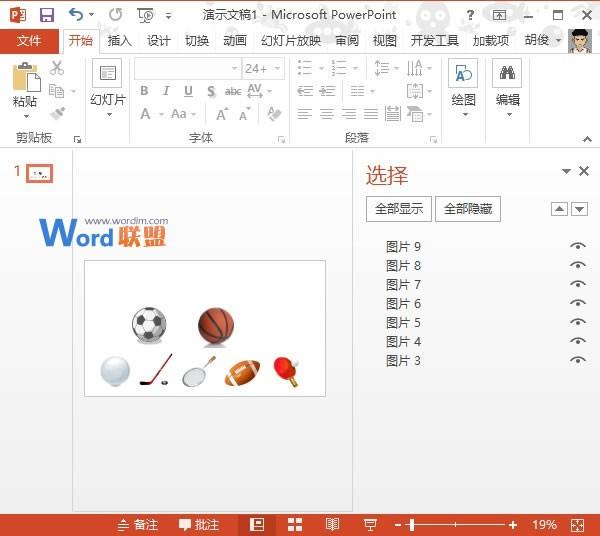Toggle 备注 notes pane
600x536 pixels.
138,525
